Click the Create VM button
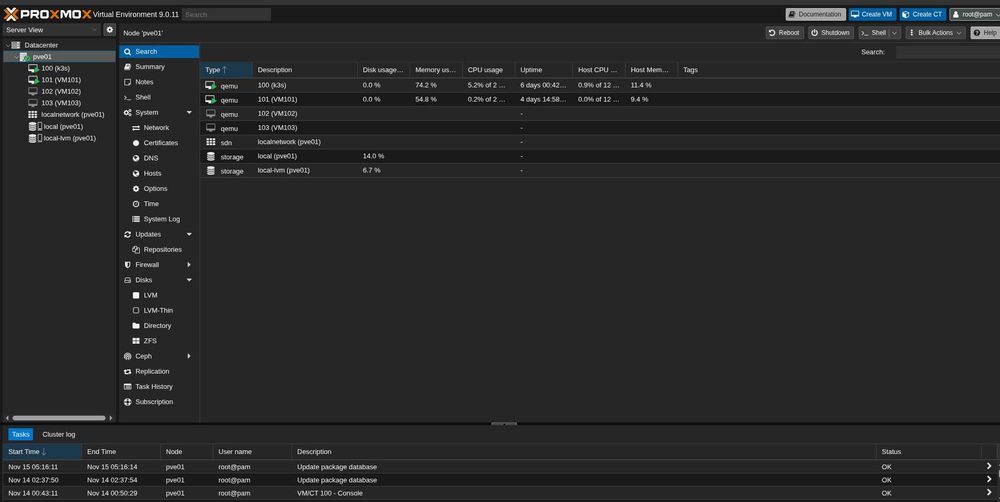 [x=872, y=15]
